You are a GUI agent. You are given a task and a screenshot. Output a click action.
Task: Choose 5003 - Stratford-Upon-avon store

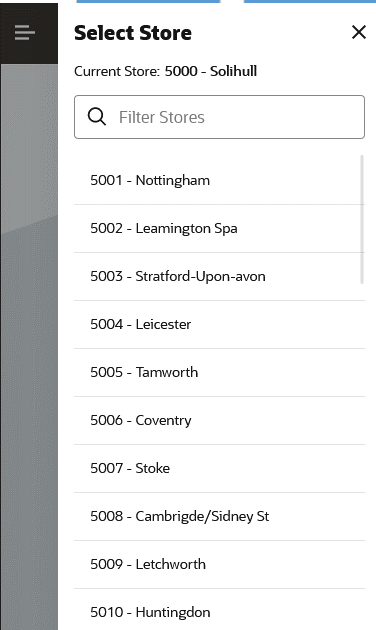tap(219, 276)
